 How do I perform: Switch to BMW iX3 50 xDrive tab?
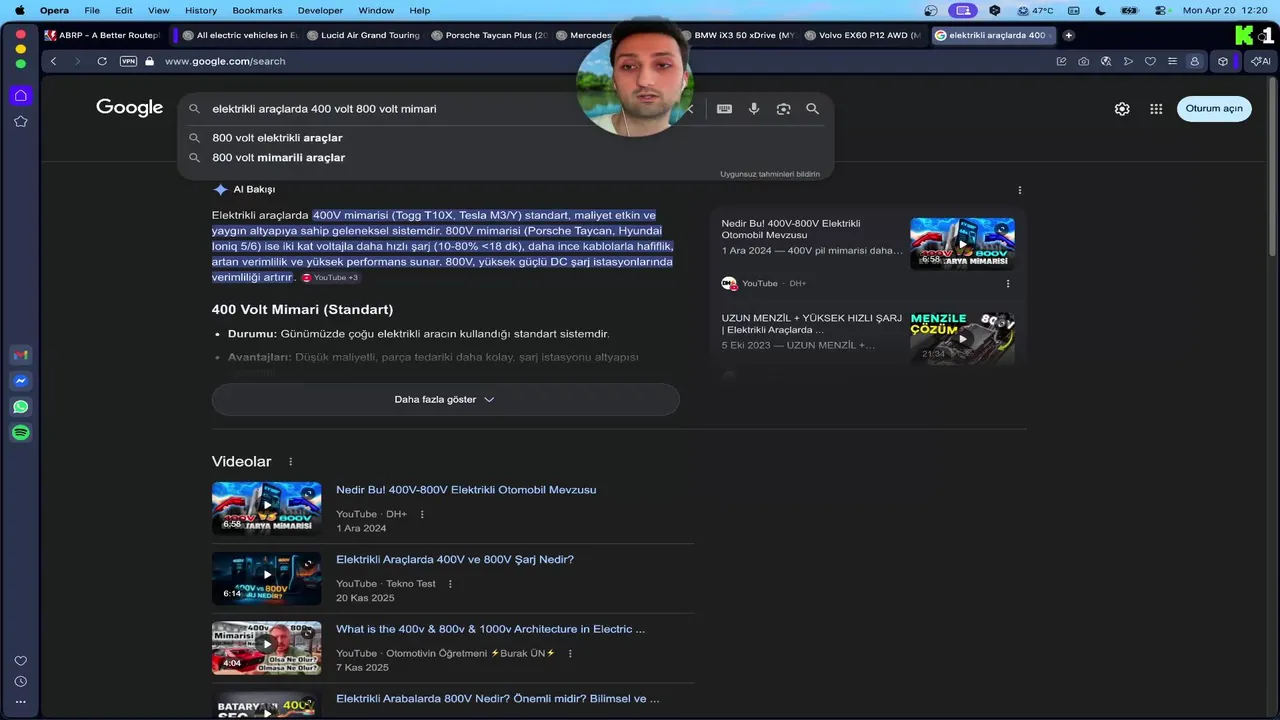(x=738, y=35)
